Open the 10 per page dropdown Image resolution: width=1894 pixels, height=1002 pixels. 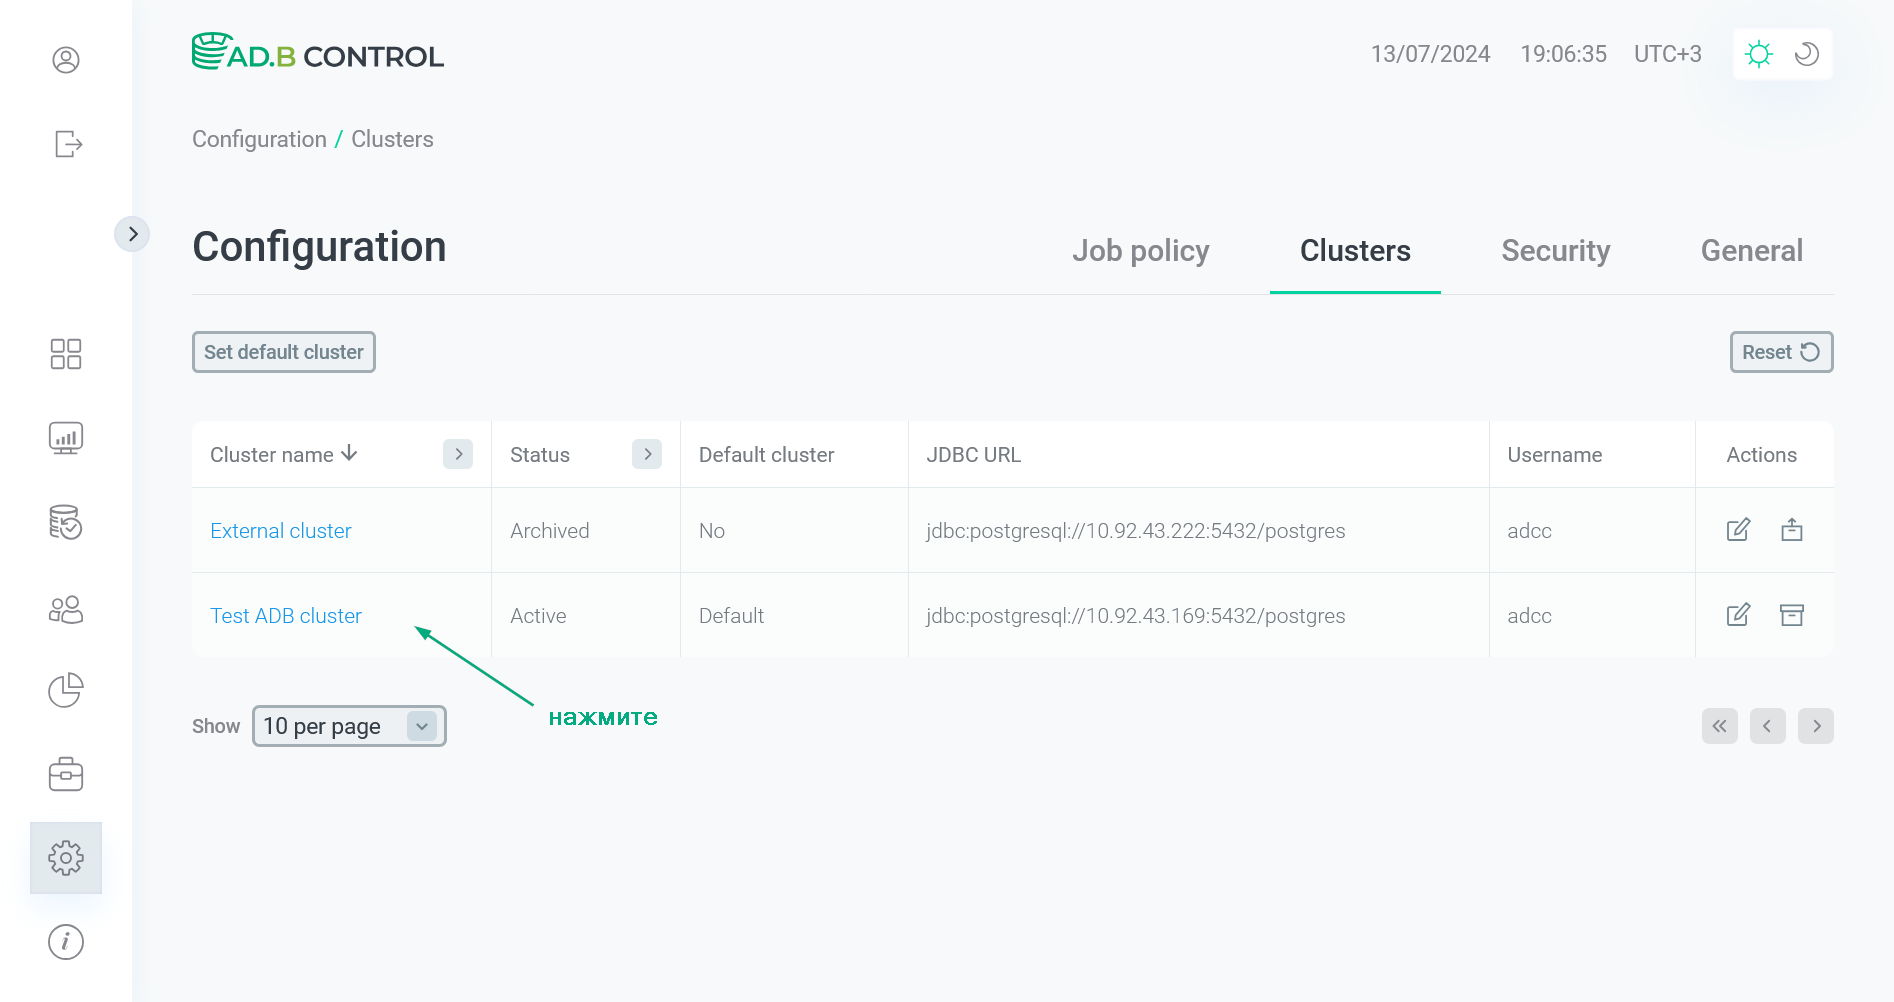click(x=349, y=726)
